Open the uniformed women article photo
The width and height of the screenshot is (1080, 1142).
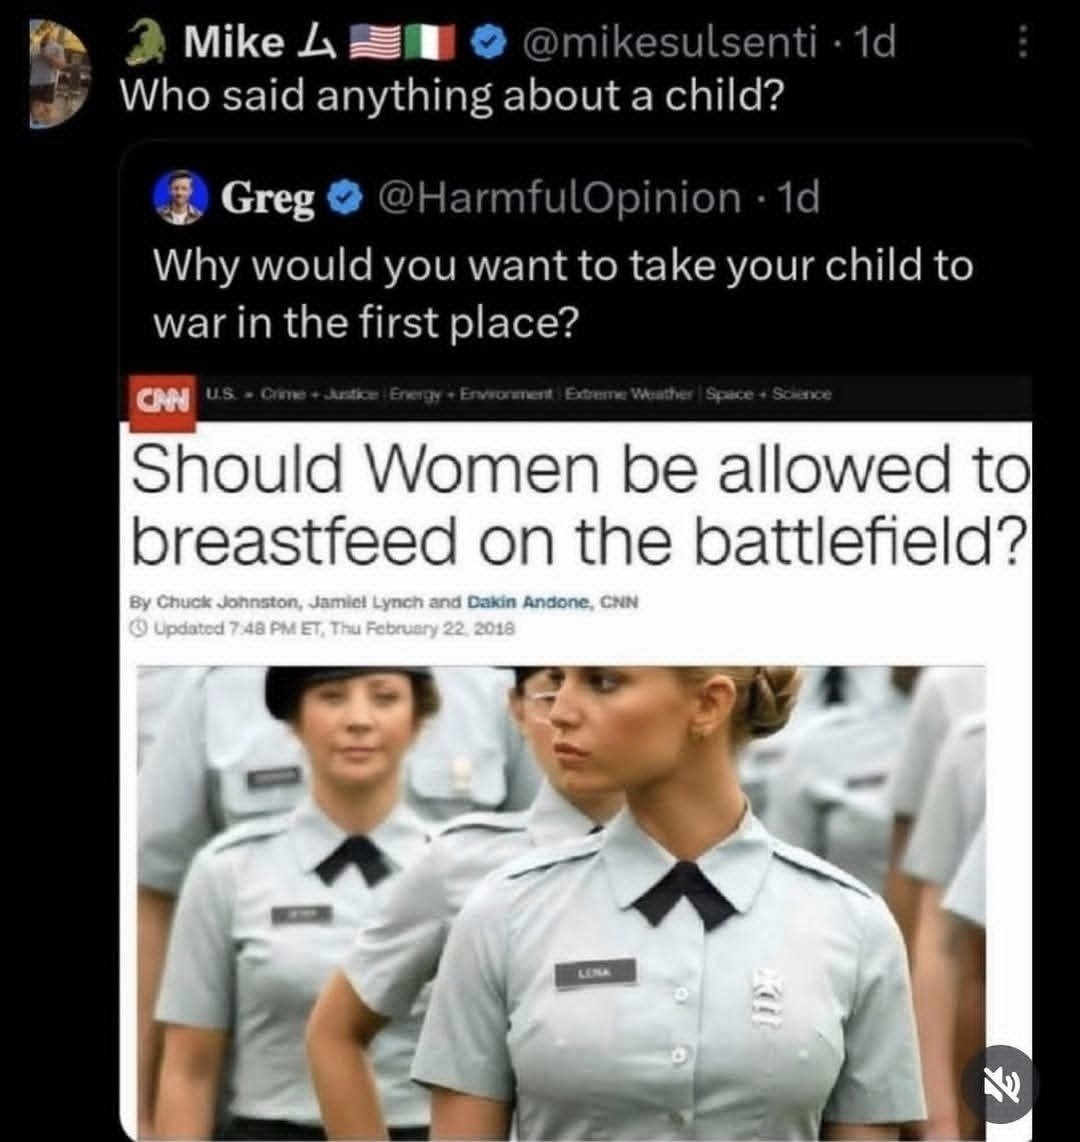point(561,902)
